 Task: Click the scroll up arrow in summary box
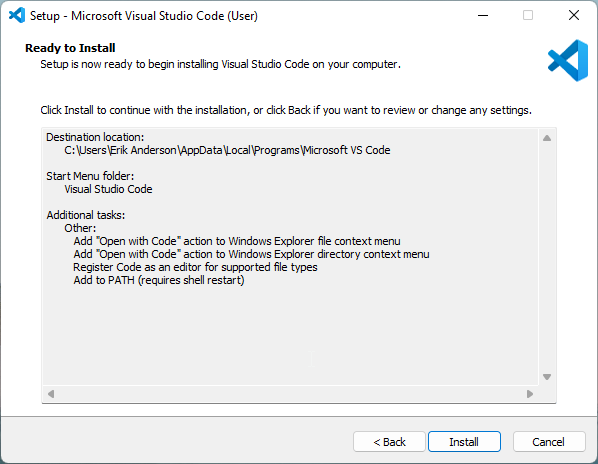coord(547,138)
